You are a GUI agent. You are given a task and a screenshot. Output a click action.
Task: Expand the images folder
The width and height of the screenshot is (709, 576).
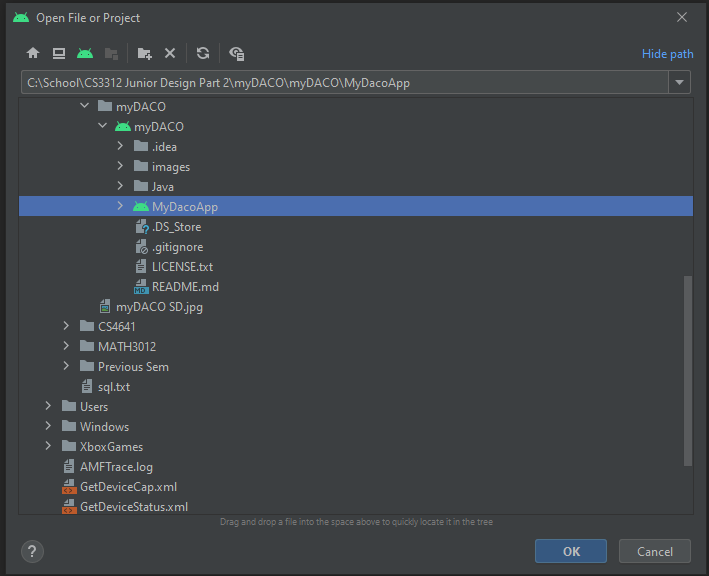[x=120, y=165]
